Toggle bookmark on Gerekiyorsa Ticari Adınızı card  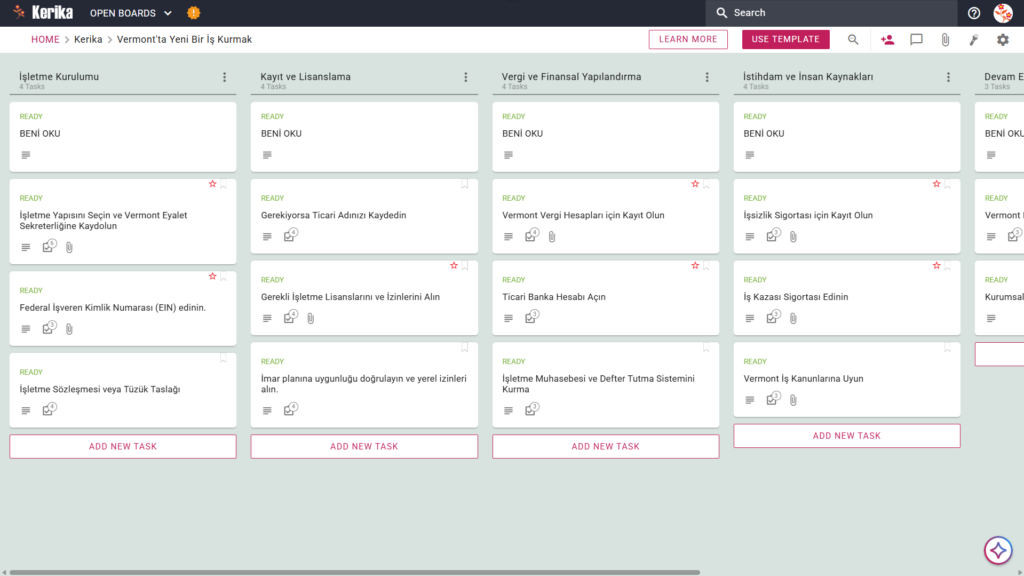(465, 184)
